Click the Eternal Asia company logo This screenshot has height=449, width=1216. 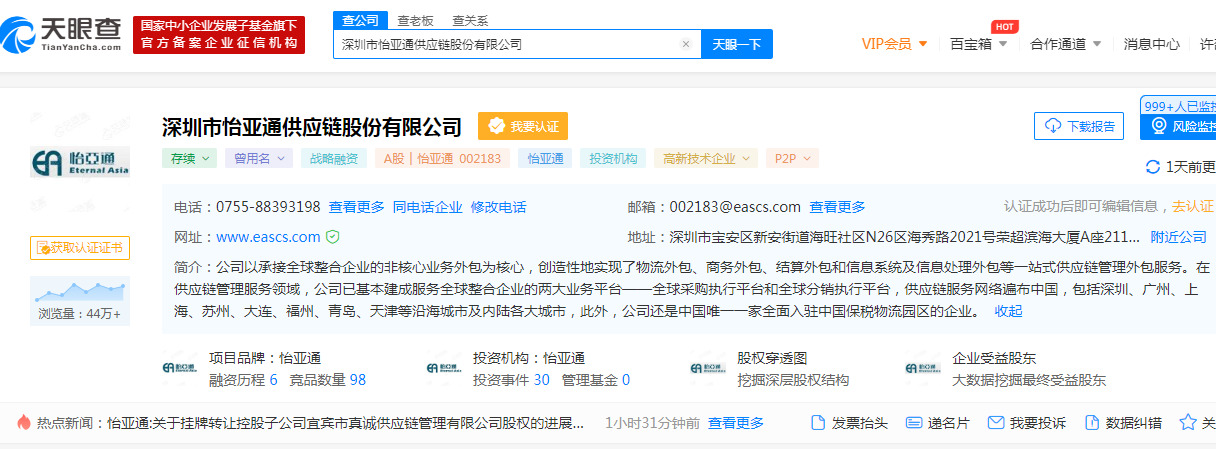(x=80, y=163)
